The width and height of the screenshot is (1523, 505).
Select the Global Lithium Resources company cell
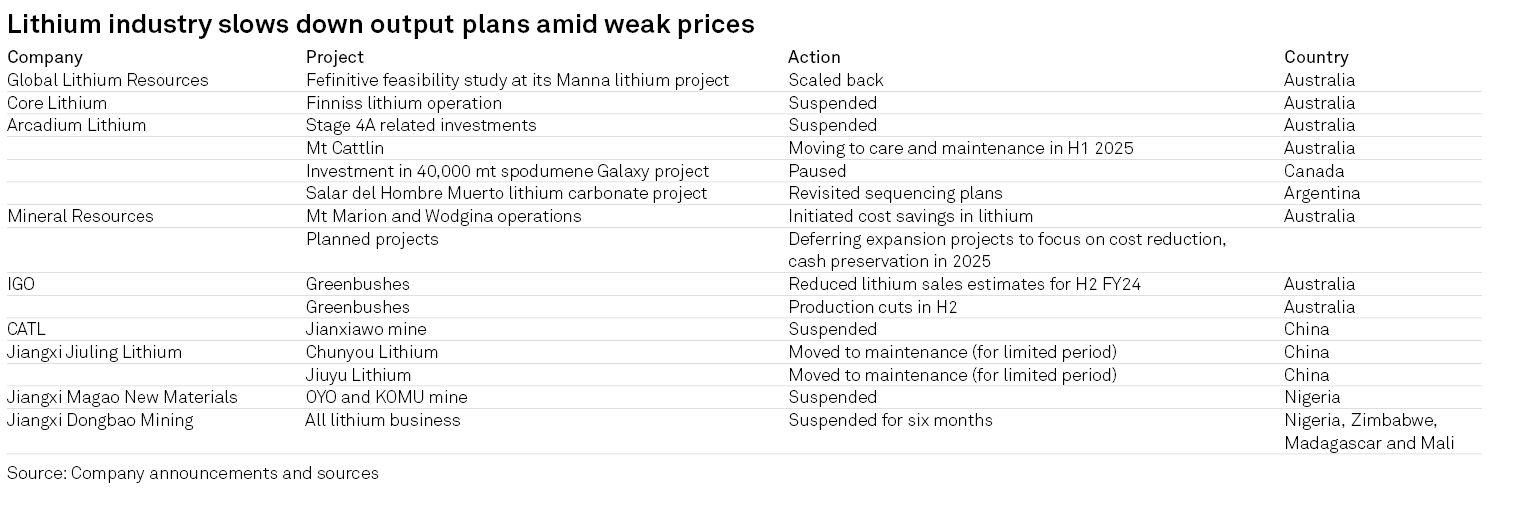click(108, 80)
